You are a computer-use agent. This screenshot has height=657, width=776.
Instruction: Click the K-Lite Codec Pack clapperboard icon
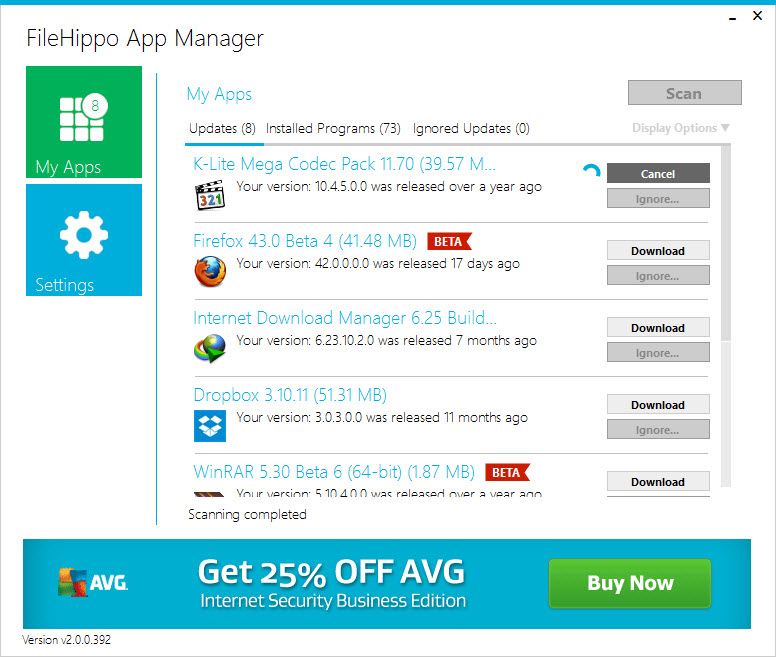click(x=210, y=195)
